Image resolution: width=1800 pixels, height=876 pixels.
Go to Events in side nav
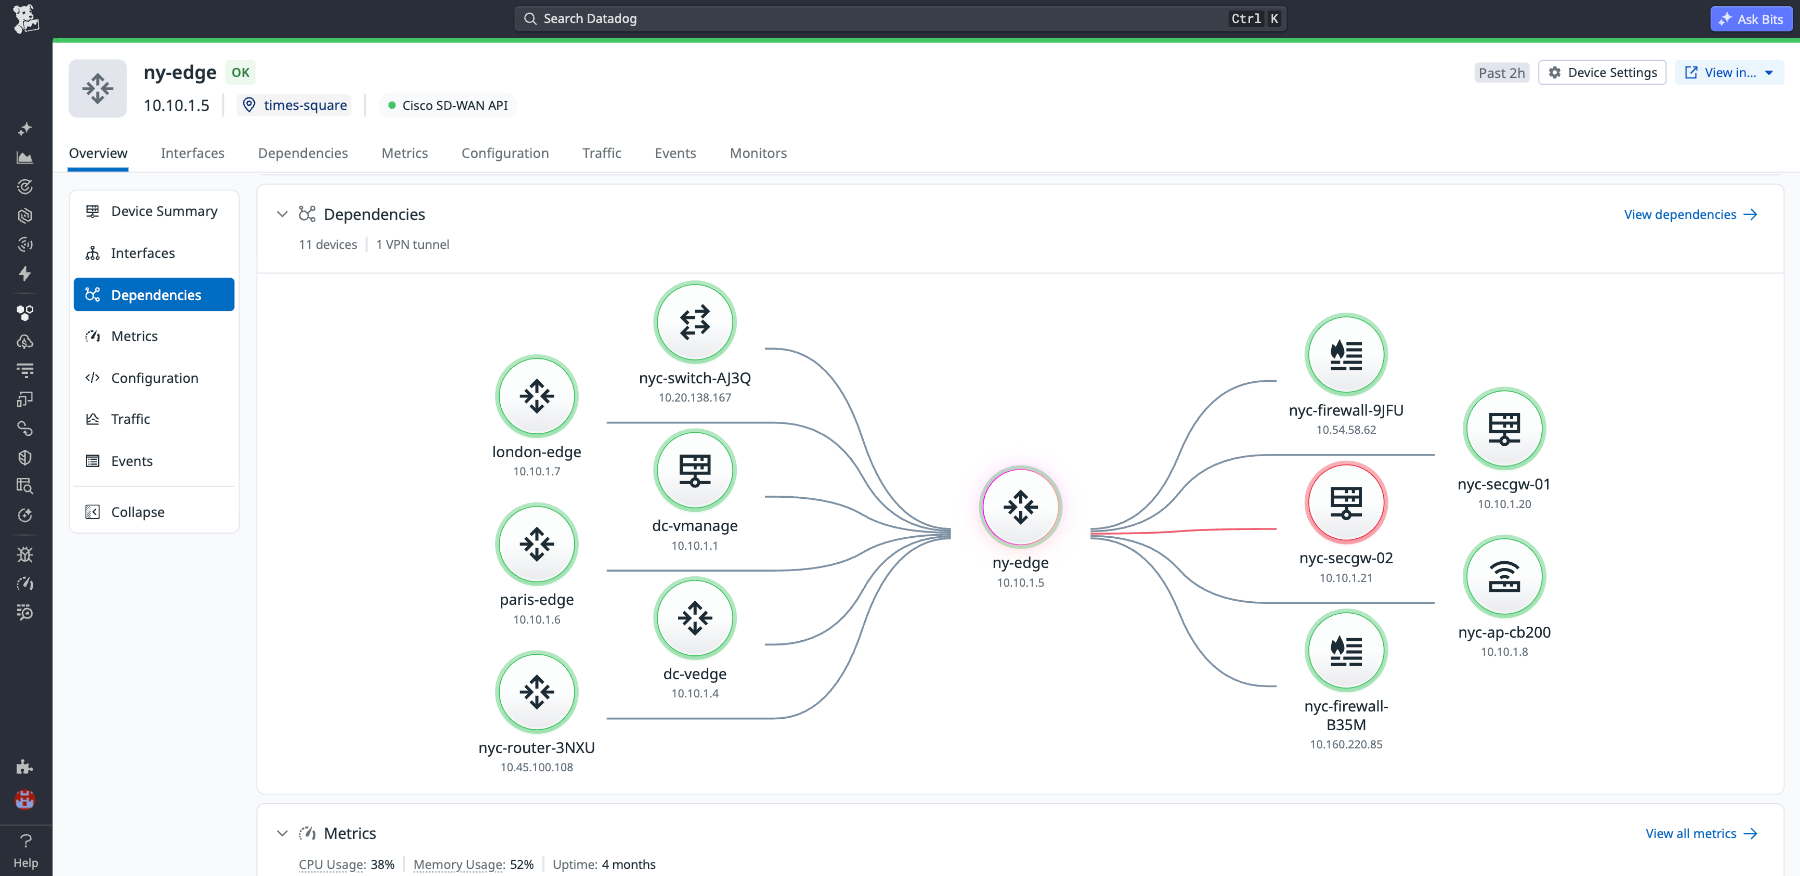154,461
